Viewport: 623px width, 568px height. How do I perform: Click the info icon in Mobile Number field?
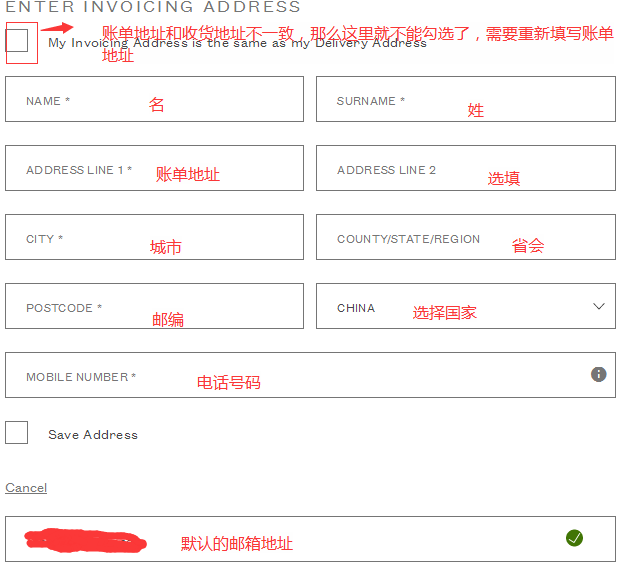point(598,374)
